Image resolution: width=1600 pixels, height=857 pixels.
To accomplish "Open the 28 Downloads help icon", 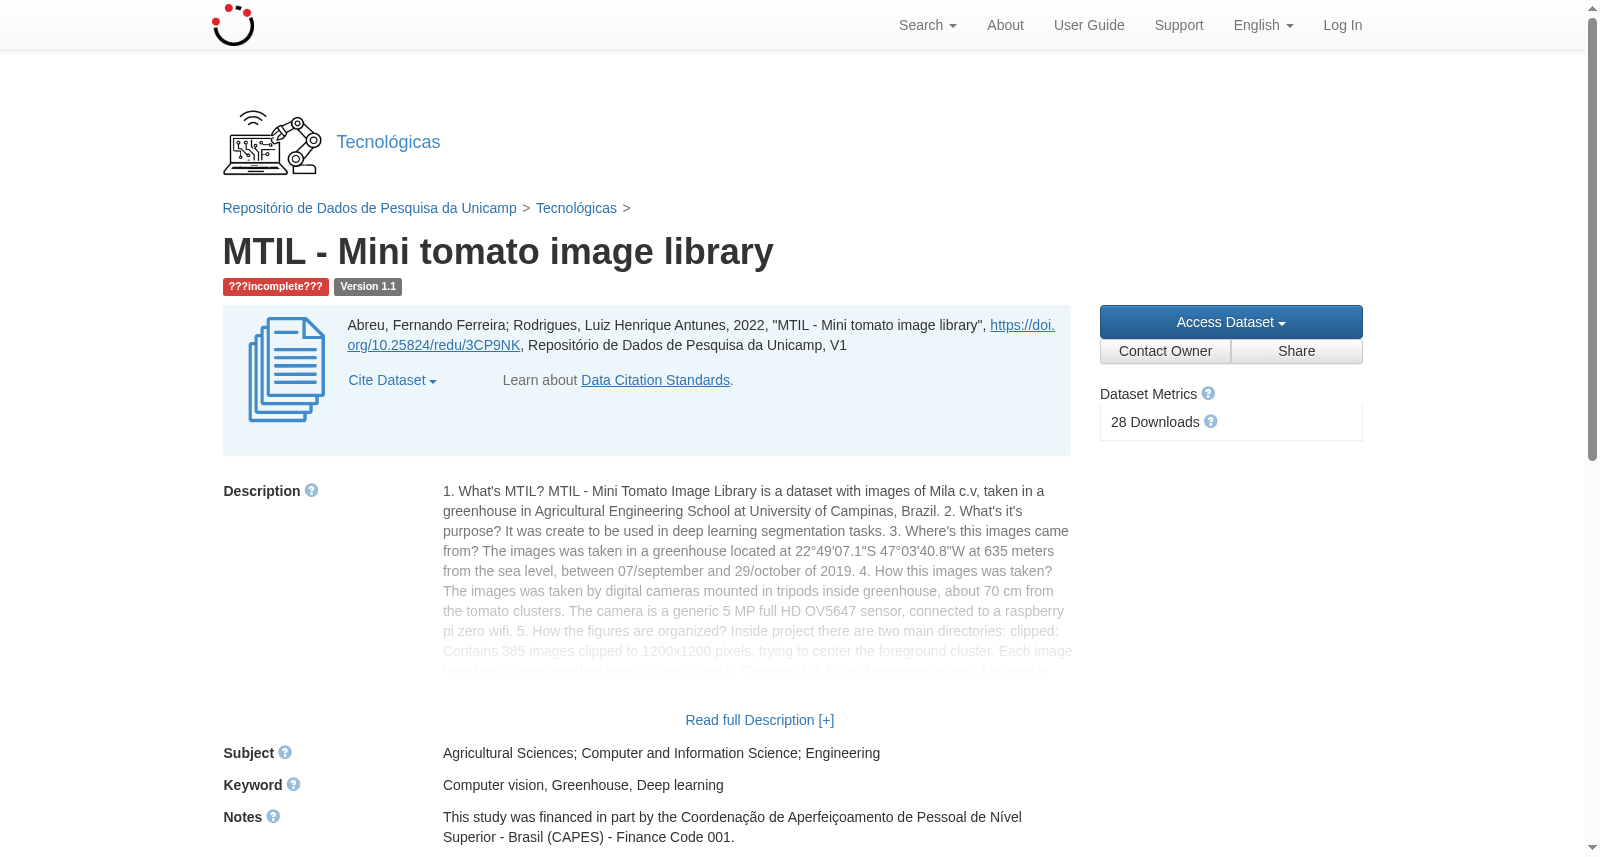I will click(1211, 421).
